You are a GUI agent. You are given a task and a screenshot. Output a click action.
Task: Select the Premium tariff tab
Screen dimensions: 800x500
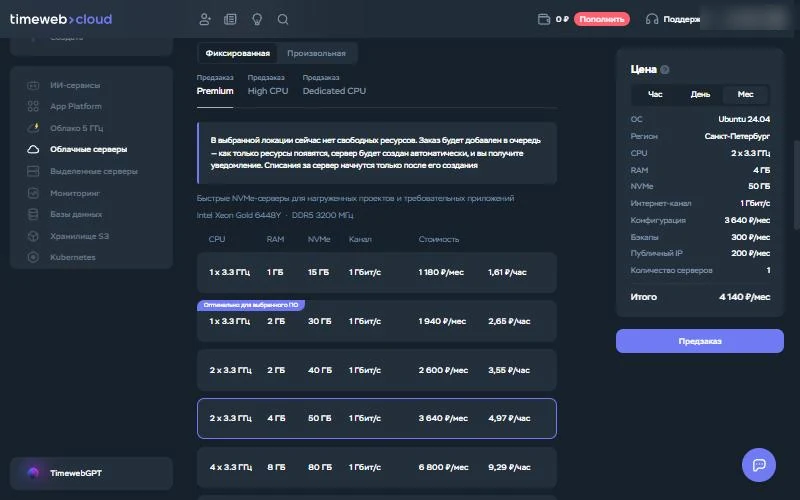pyautogui.click(x=215, y=91)
